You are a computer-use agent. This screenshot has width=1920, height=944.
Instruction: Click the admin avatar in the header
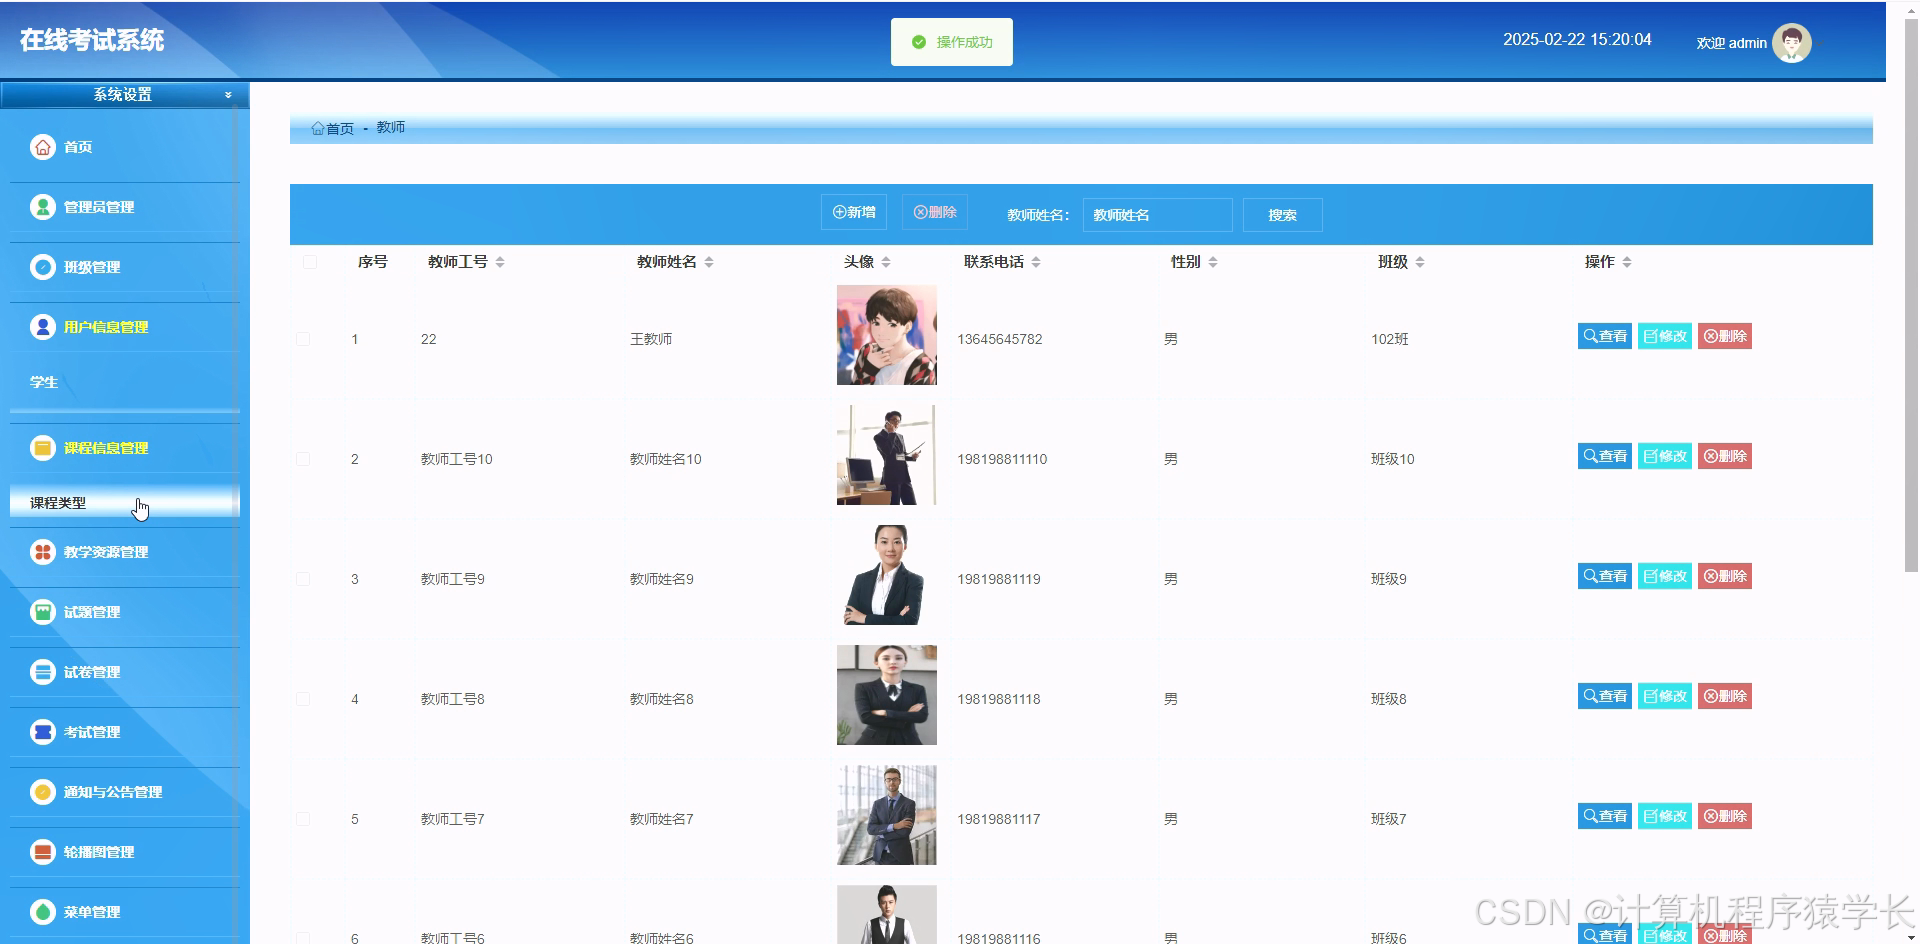1791,43
